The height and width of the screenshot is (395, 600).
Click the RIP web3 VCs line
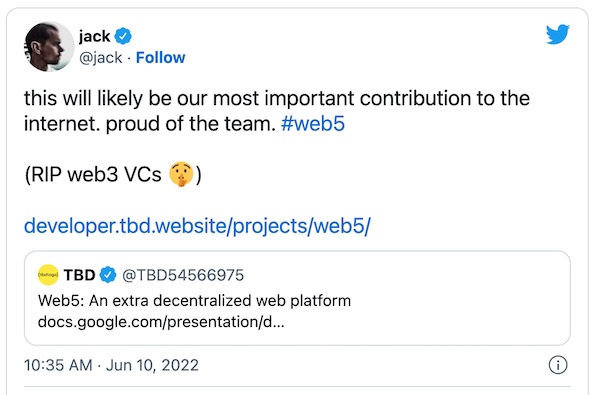point(113,175)
